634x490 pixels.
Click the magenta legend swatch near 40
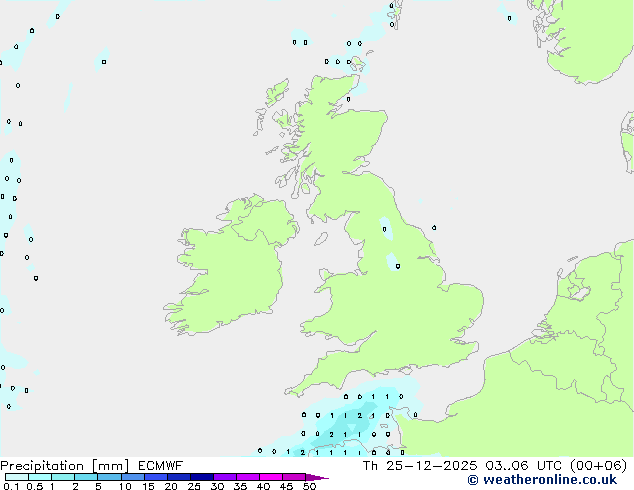coord(270,477)
